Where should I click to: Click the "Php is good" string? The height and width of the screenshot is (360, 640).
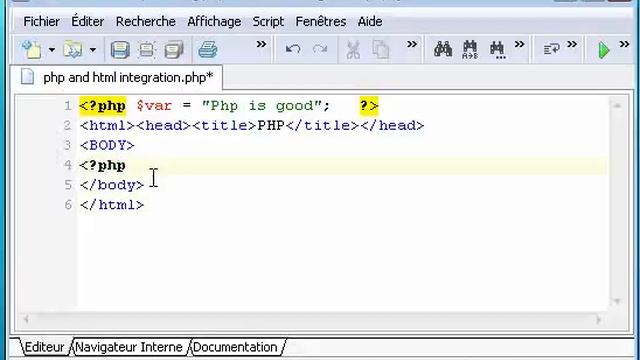coord(261,106)
